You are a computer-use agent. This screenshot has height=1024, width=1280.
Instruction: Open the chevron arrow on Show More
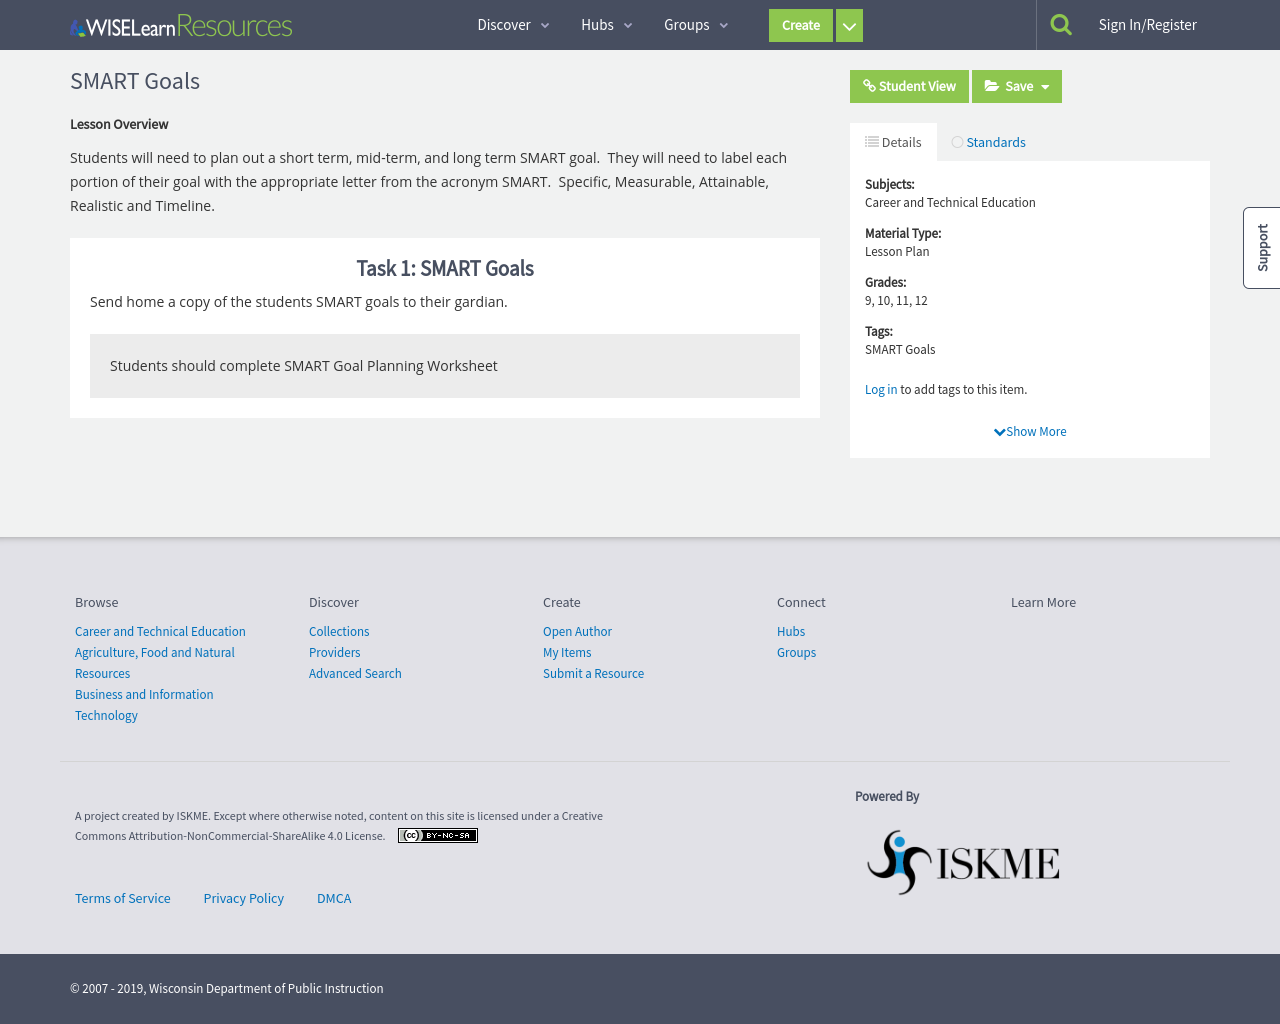[x=999, y=430]
